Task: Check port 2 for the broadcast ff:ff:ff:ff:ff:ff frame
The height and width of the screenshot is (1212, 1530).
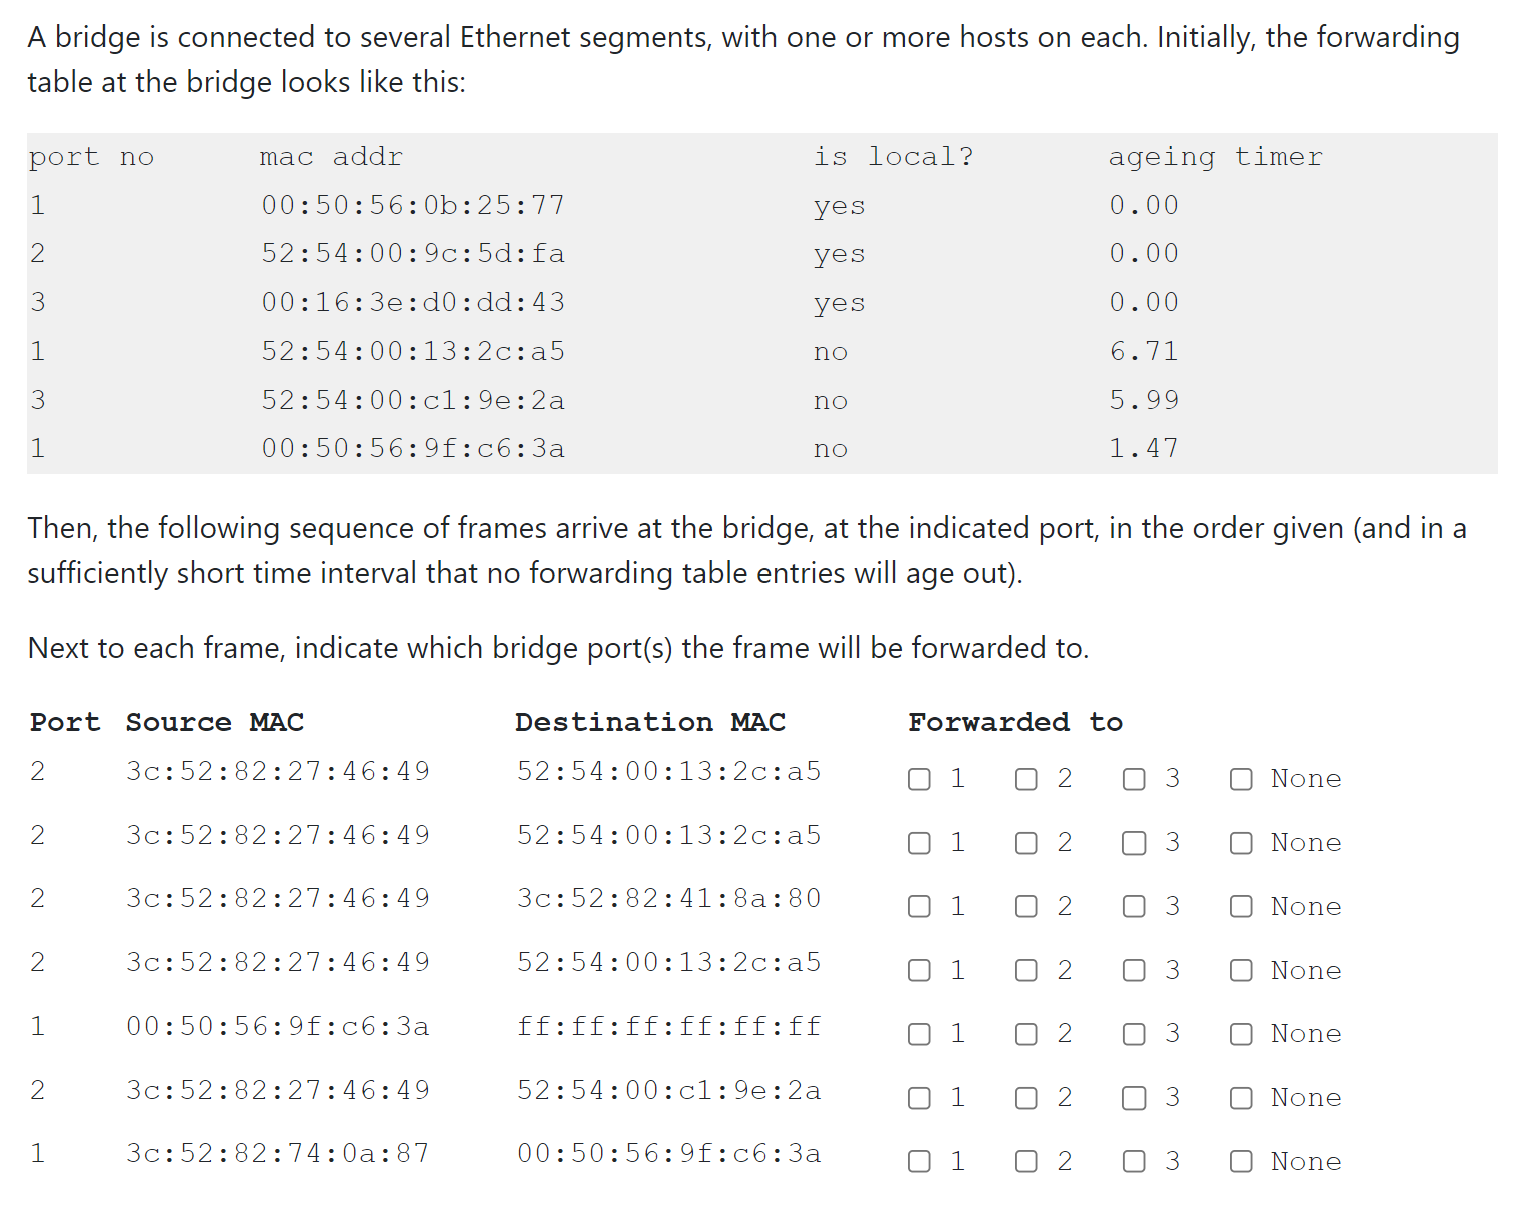Action: tap(1026, 1034)
